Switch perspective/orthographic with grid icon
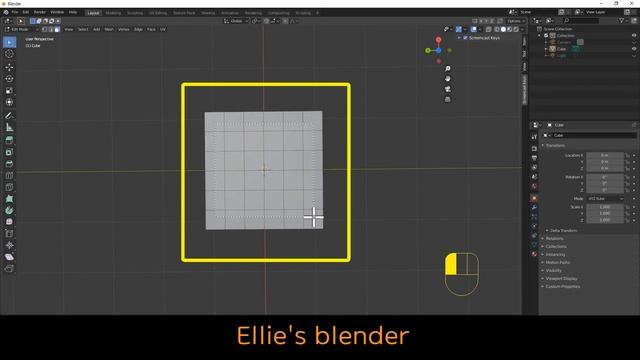Image resolution: width=640 pixels, height=360 pixels. coord(448,99)
